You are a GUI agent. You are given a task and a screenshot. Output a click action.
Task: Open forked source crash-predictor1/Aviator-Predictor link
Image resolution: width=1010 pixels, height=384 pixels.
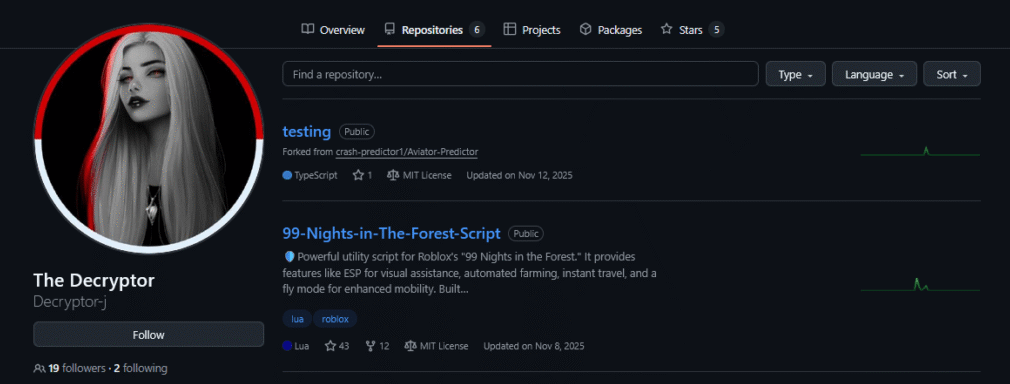click(x=407, y=152)
